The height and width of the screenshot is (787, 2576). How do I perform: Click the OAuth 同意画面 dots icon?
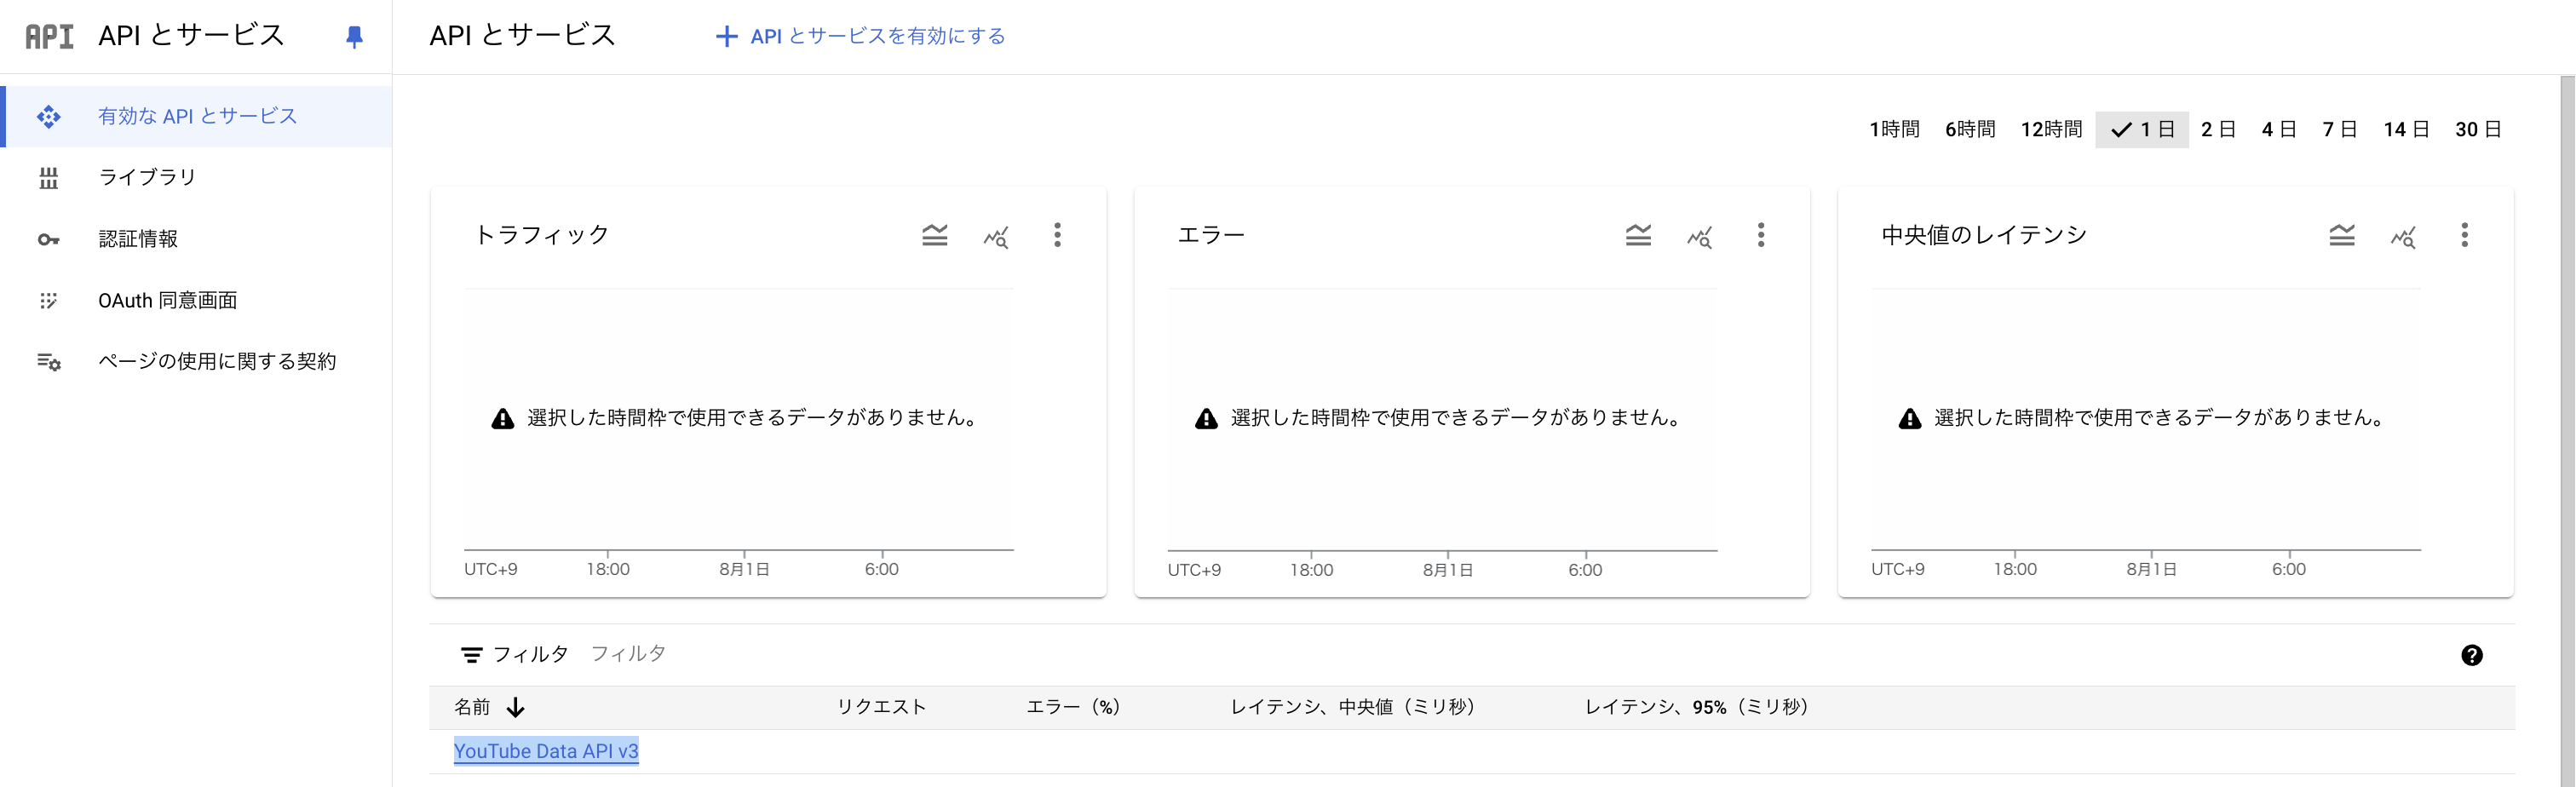click(x=48, y=300)
